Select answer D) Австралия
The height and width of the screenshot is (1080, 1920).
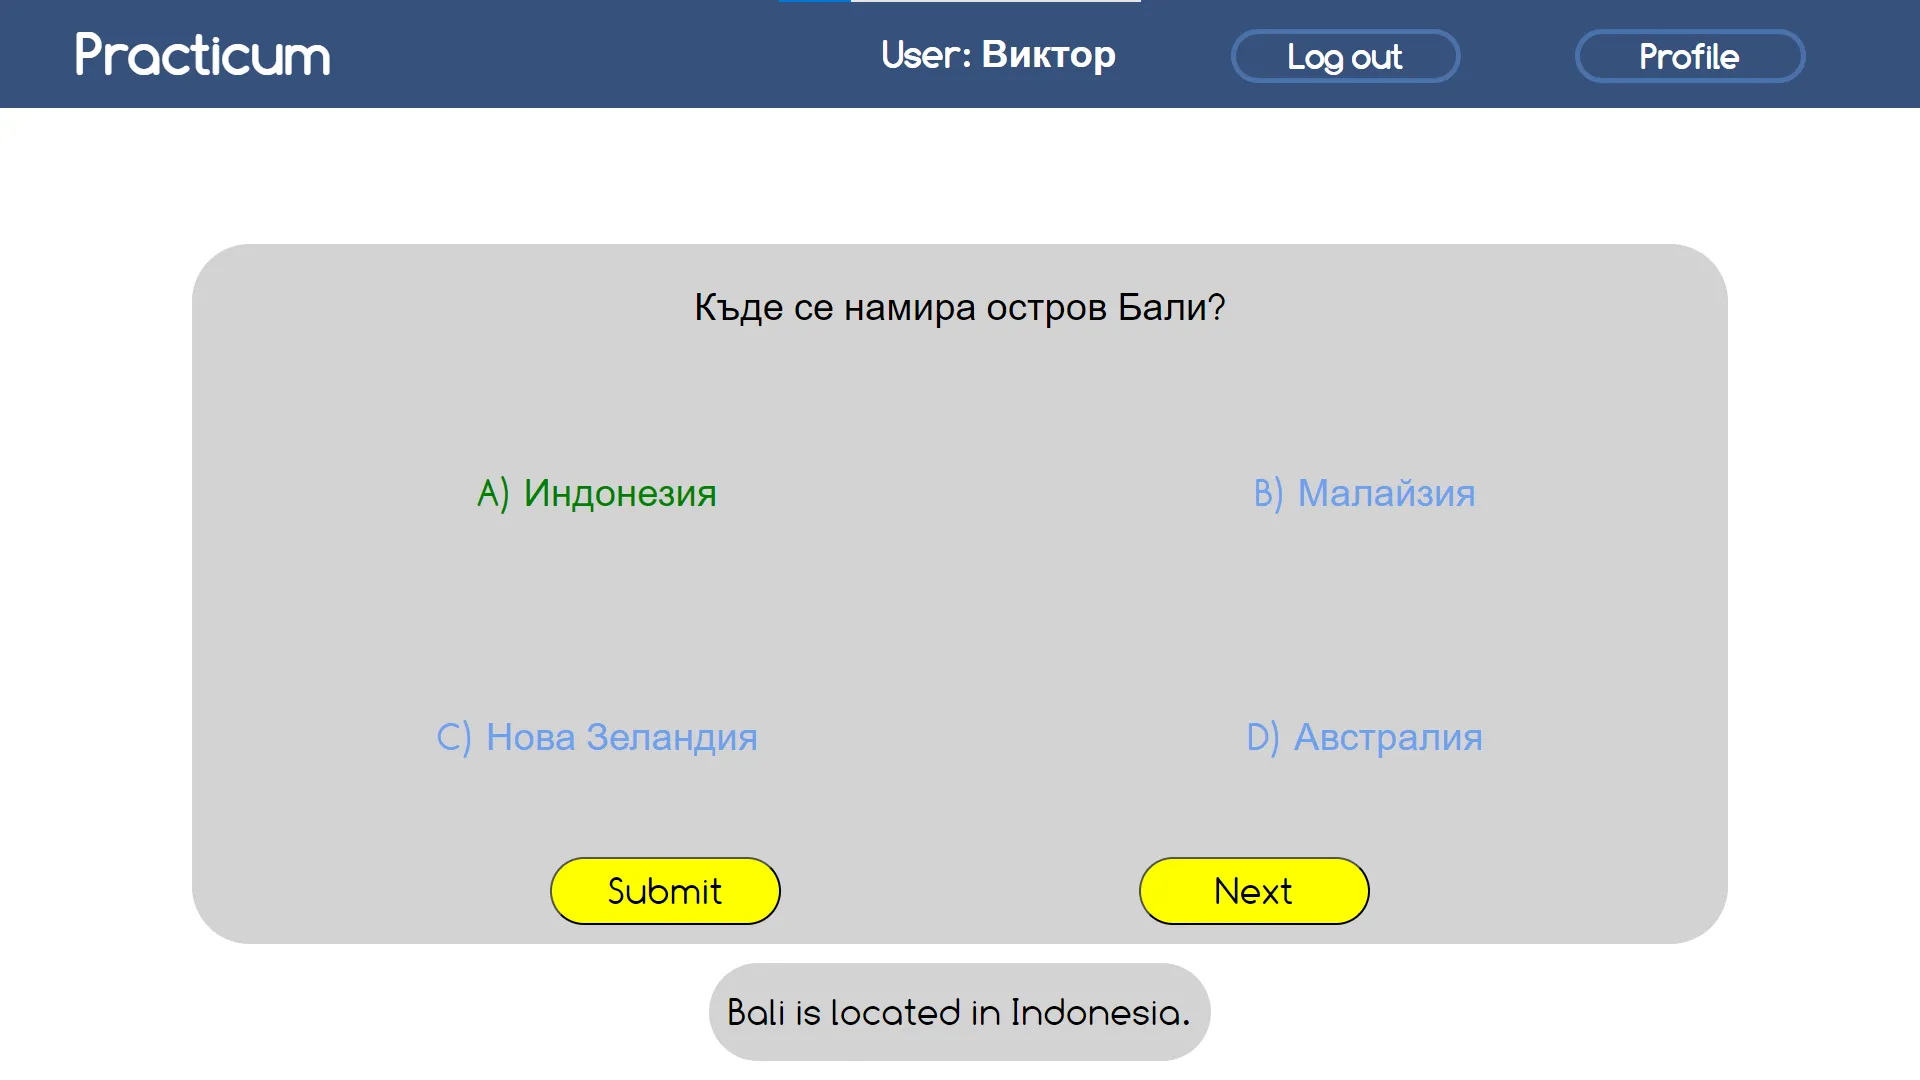click(1364, 737)
